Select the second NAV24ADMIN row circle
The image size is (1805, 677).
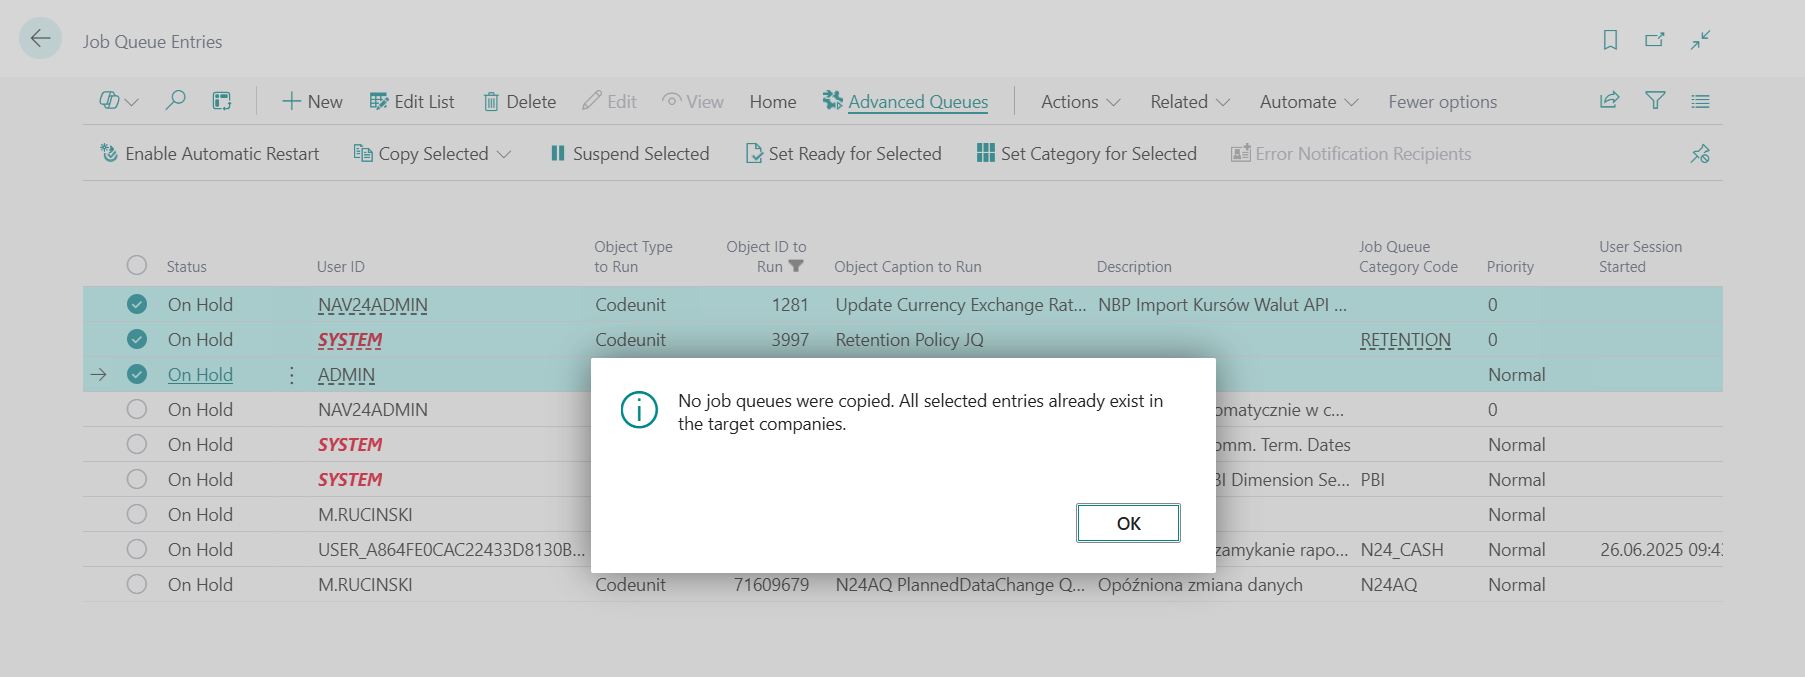click(x=137, y=409)
